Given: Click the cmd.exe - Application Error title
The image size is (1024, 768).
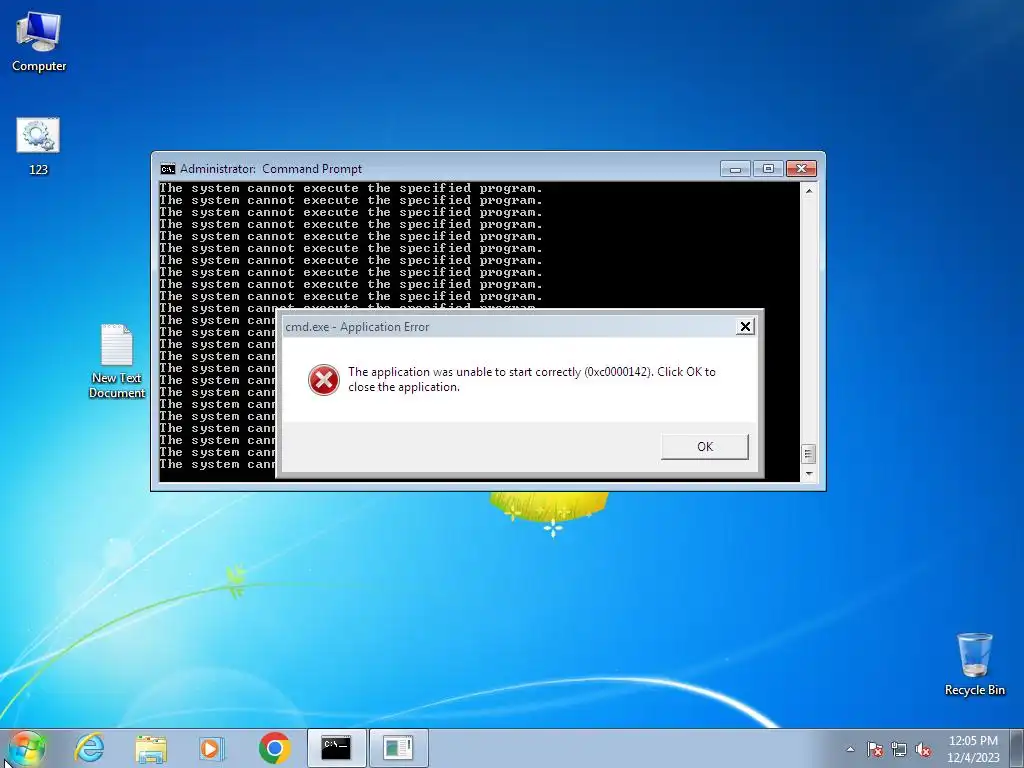Looking at the screenshot, I should click(357, 327).
